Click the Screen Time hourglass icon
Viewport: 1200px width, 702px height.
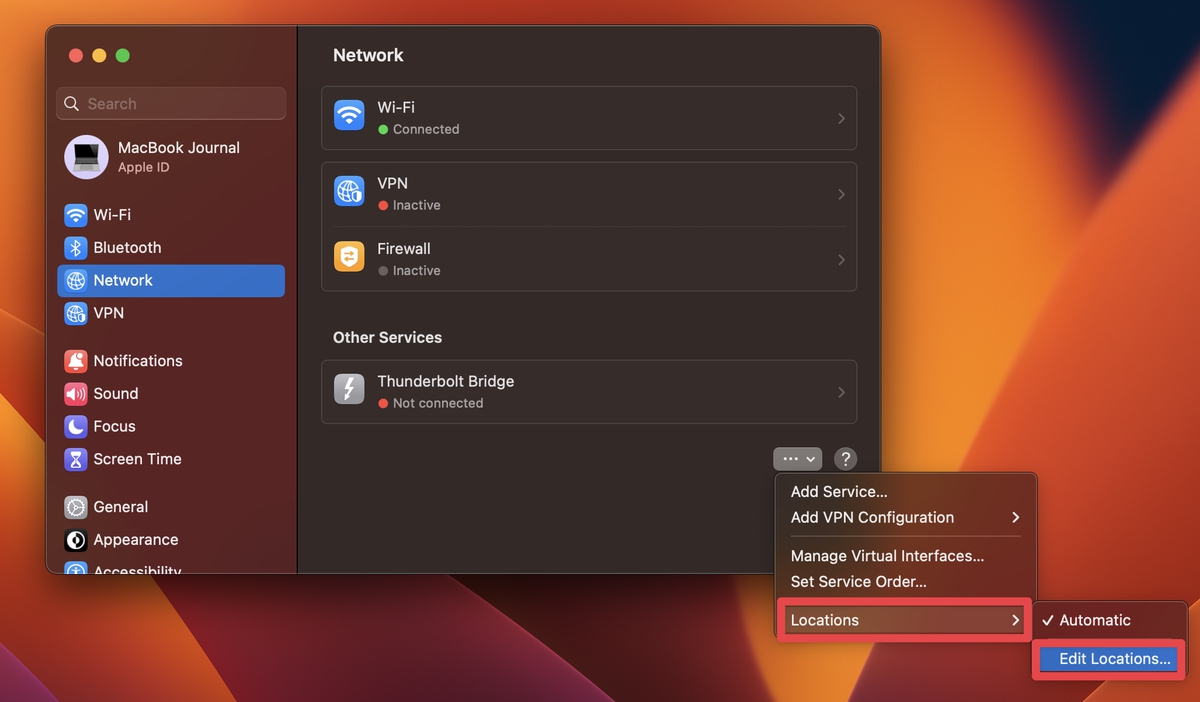point(75,459)
